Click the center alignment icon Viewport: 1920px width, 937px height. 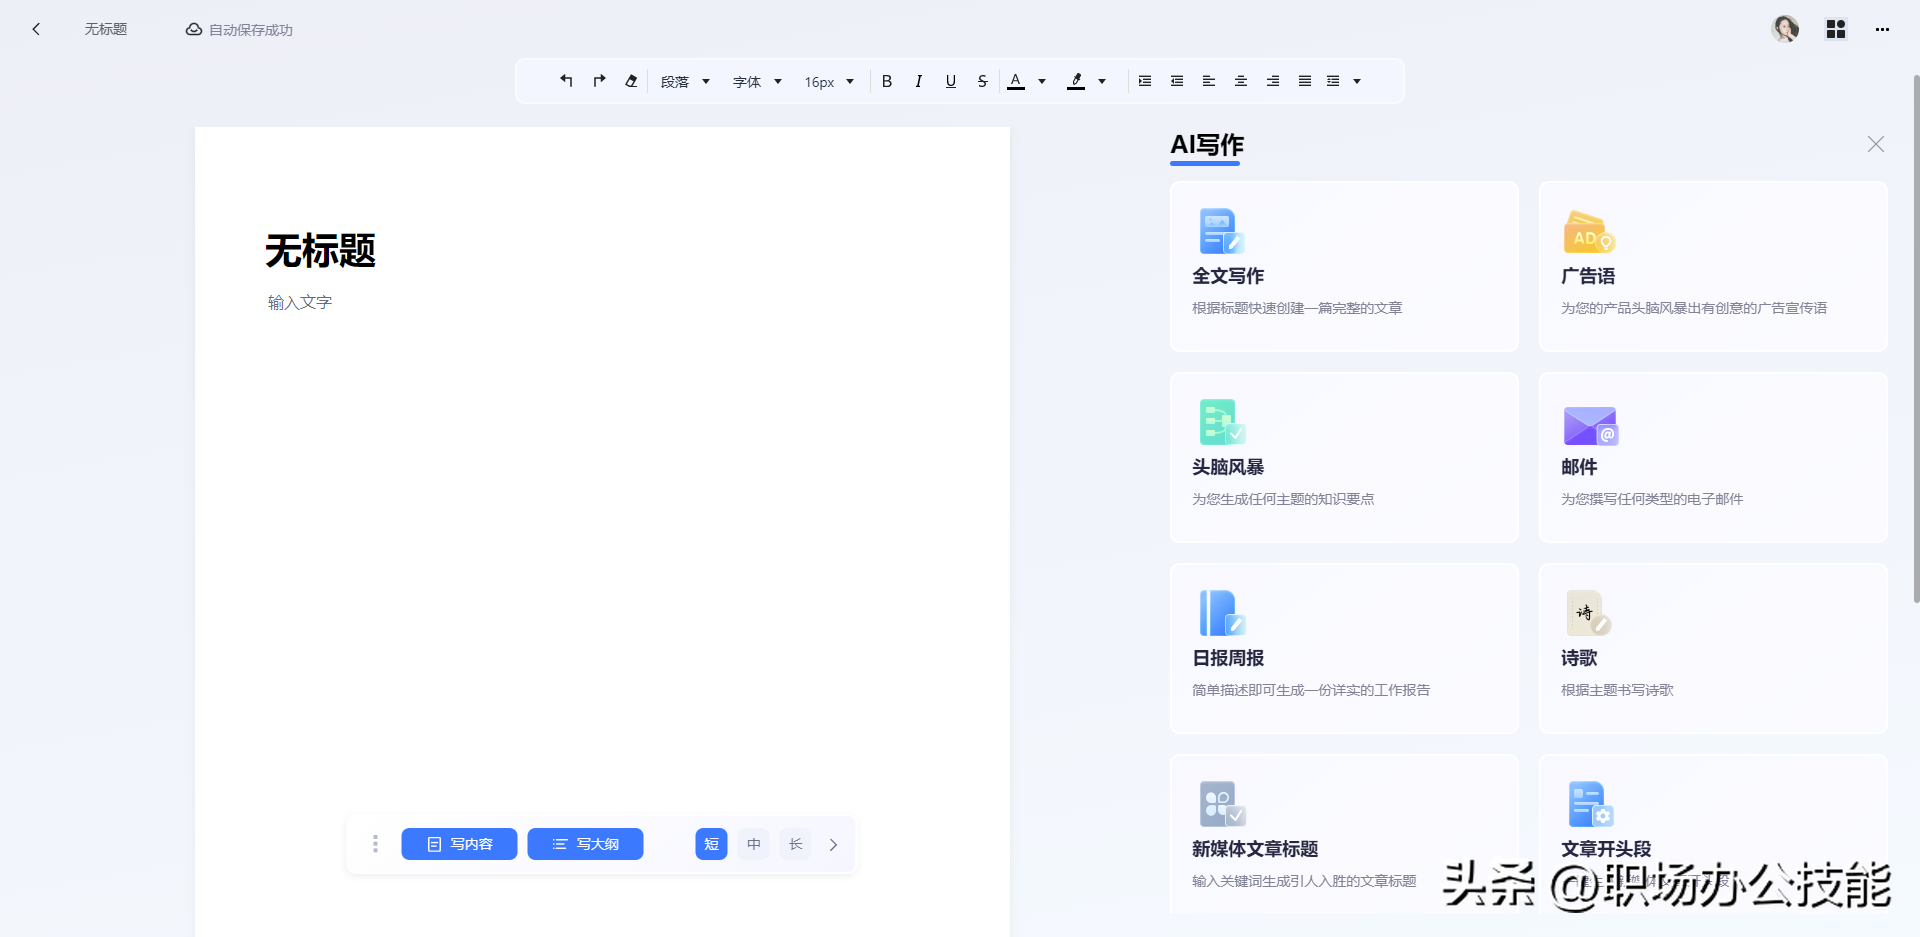pyautogui.click(x=1240, y=81)
